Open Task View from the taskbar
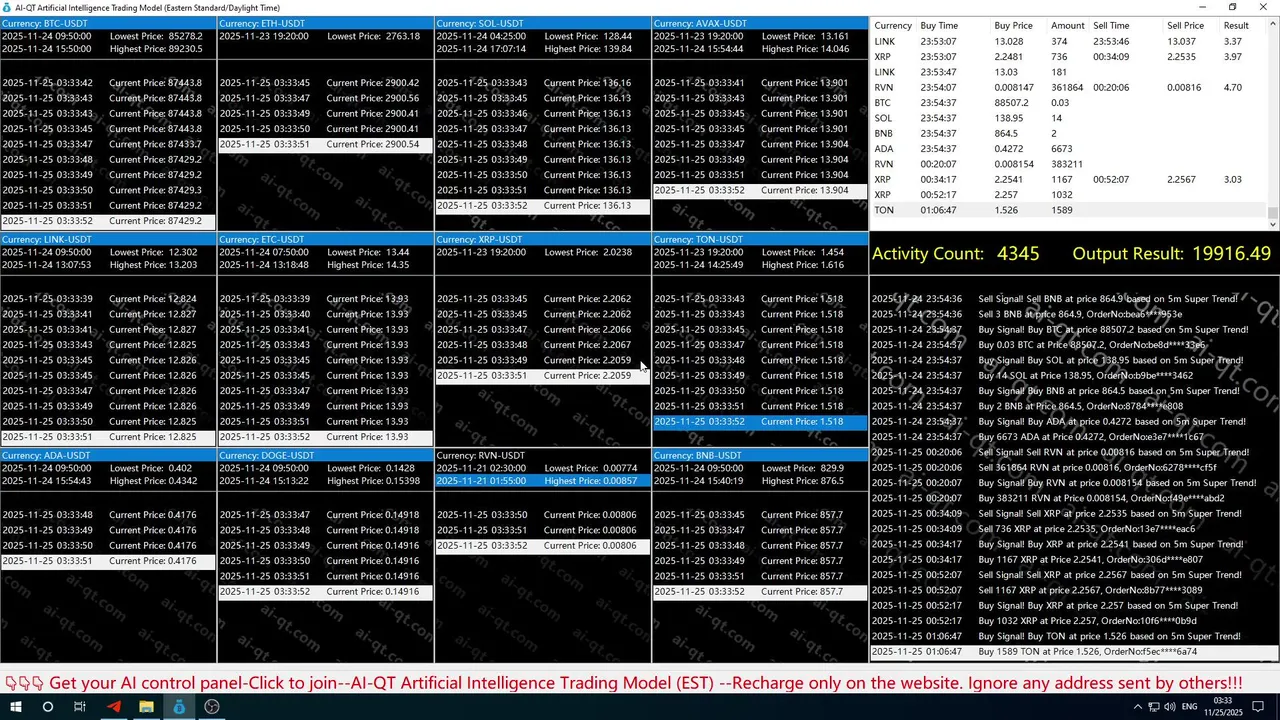 click(80, 706)
